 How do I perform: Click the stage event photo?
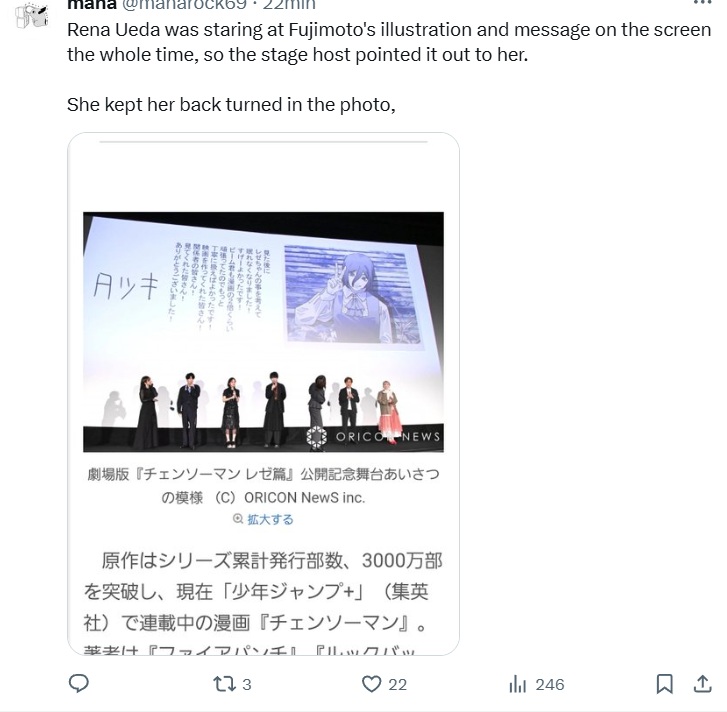[263, 332]
